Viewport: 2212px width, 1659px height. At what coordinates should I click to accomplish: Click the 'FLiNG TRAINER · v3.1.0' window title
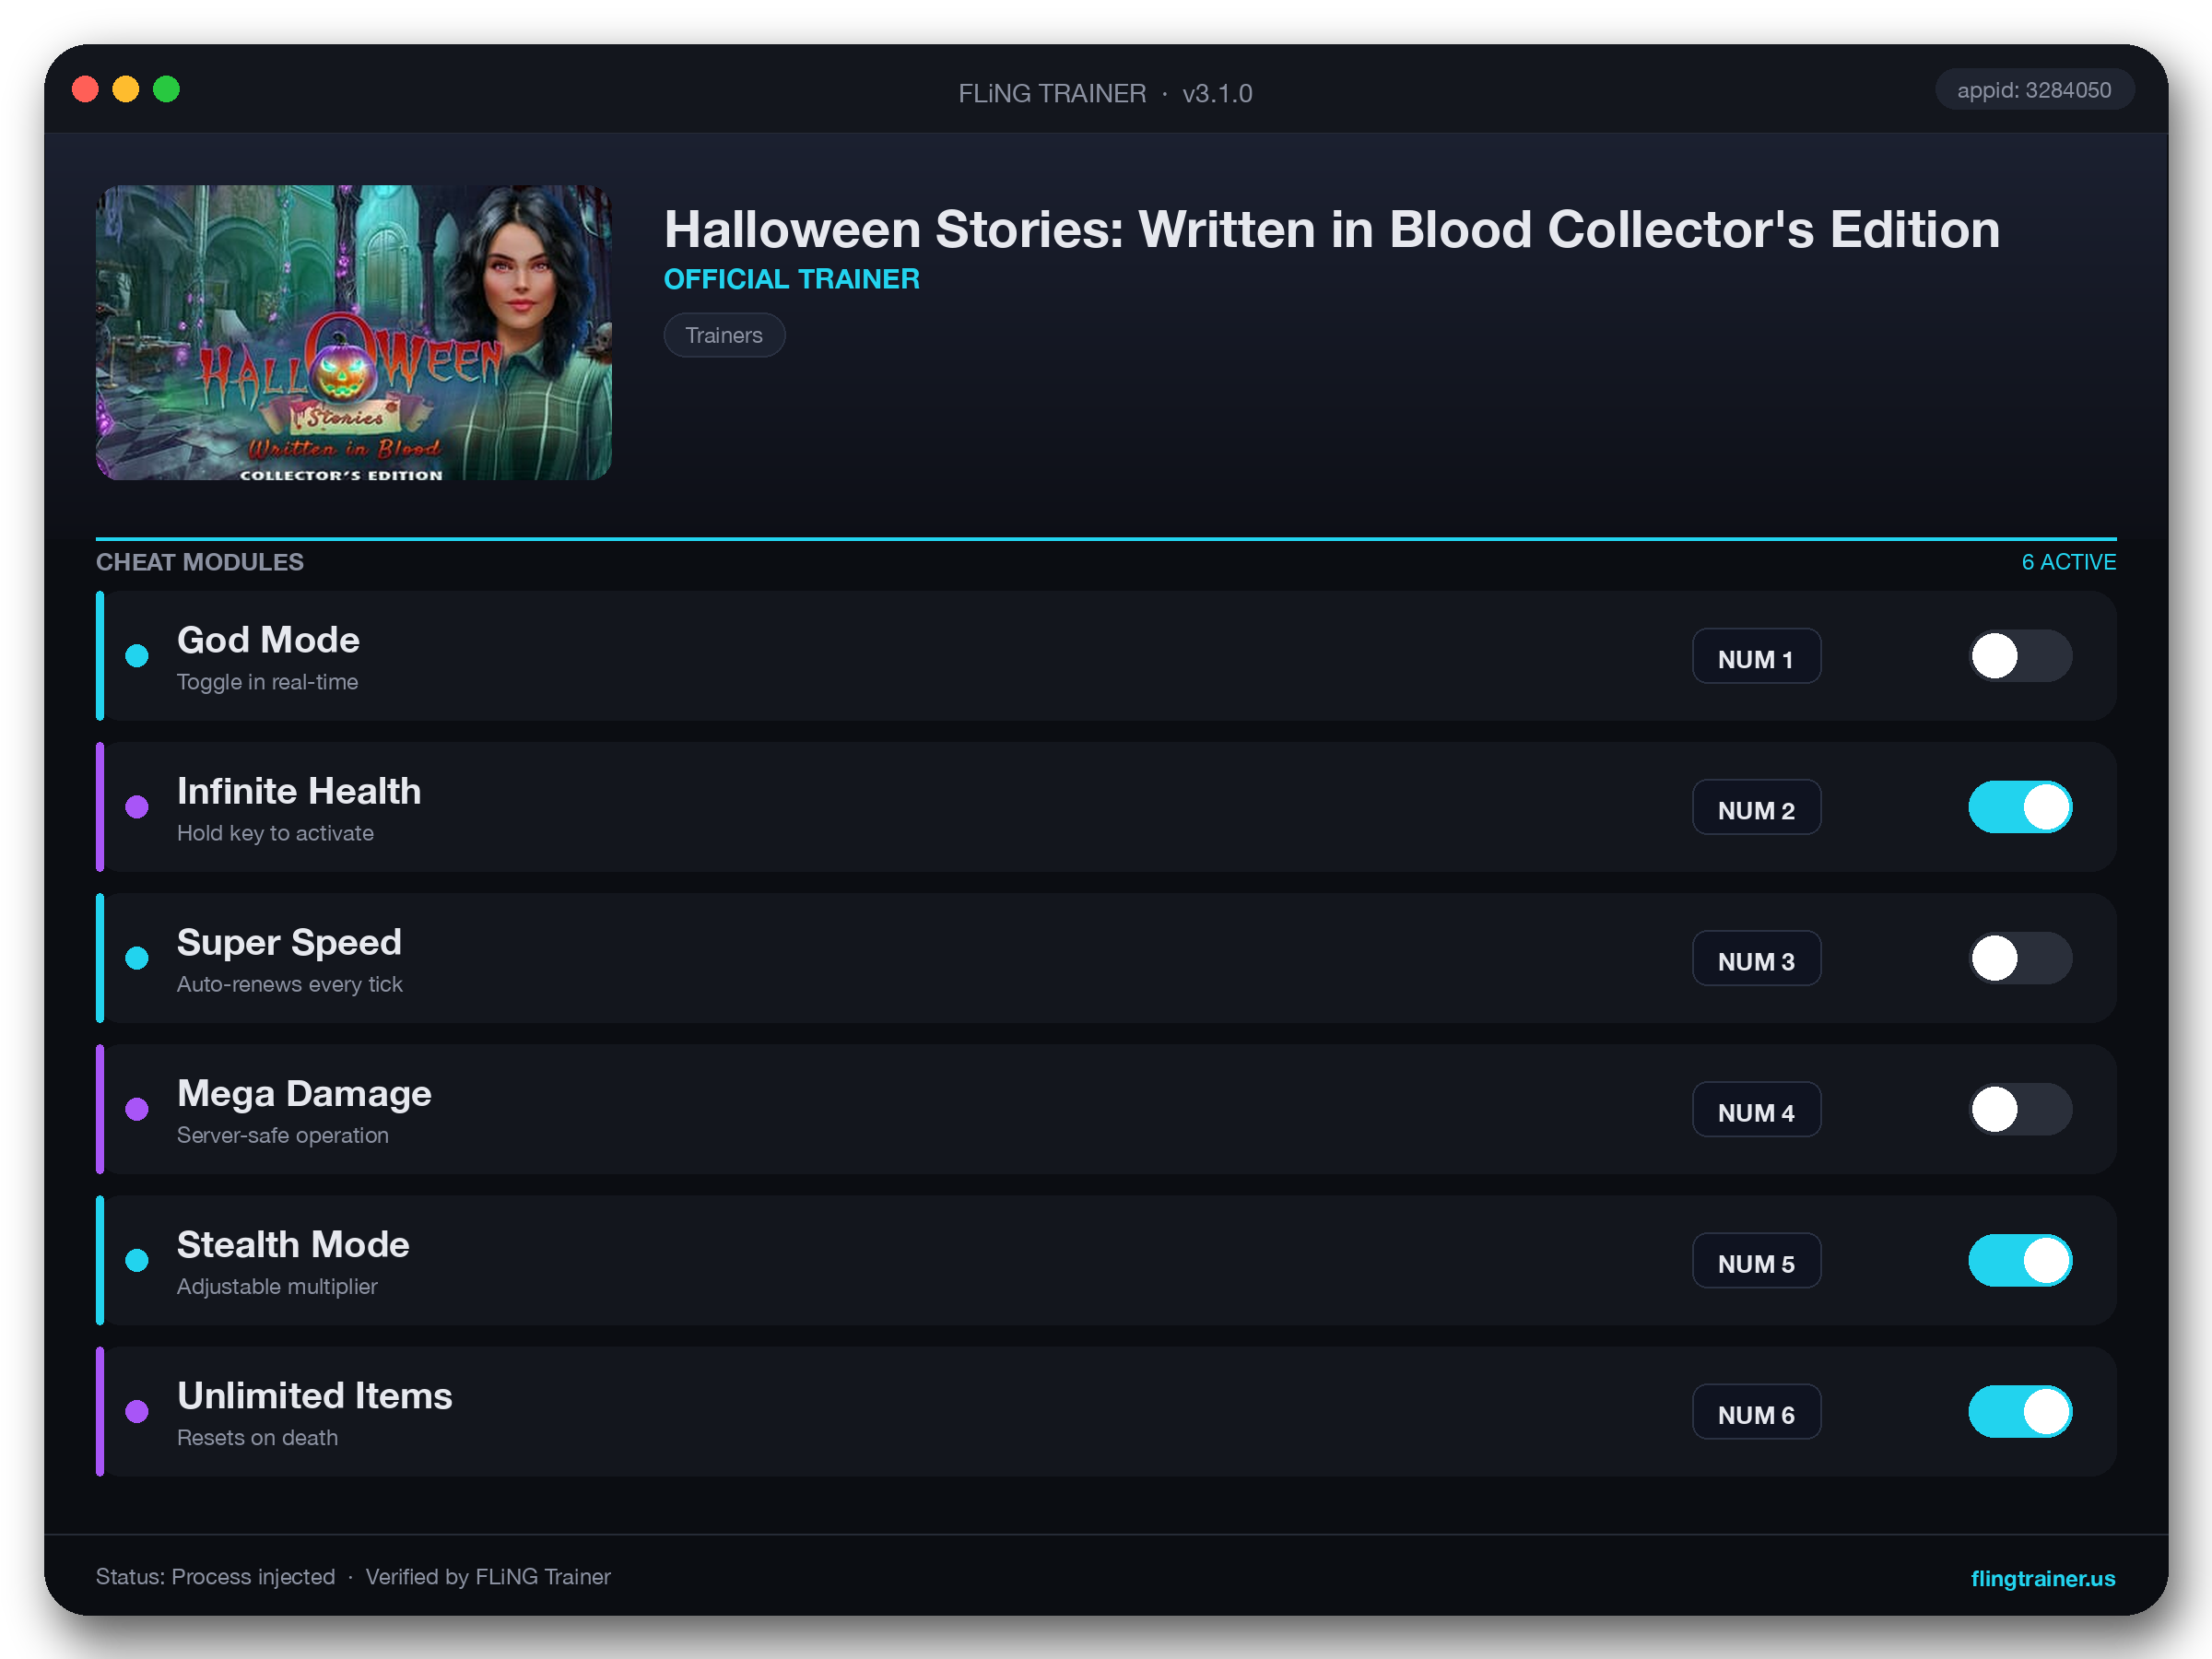[x=1105, y=93]
